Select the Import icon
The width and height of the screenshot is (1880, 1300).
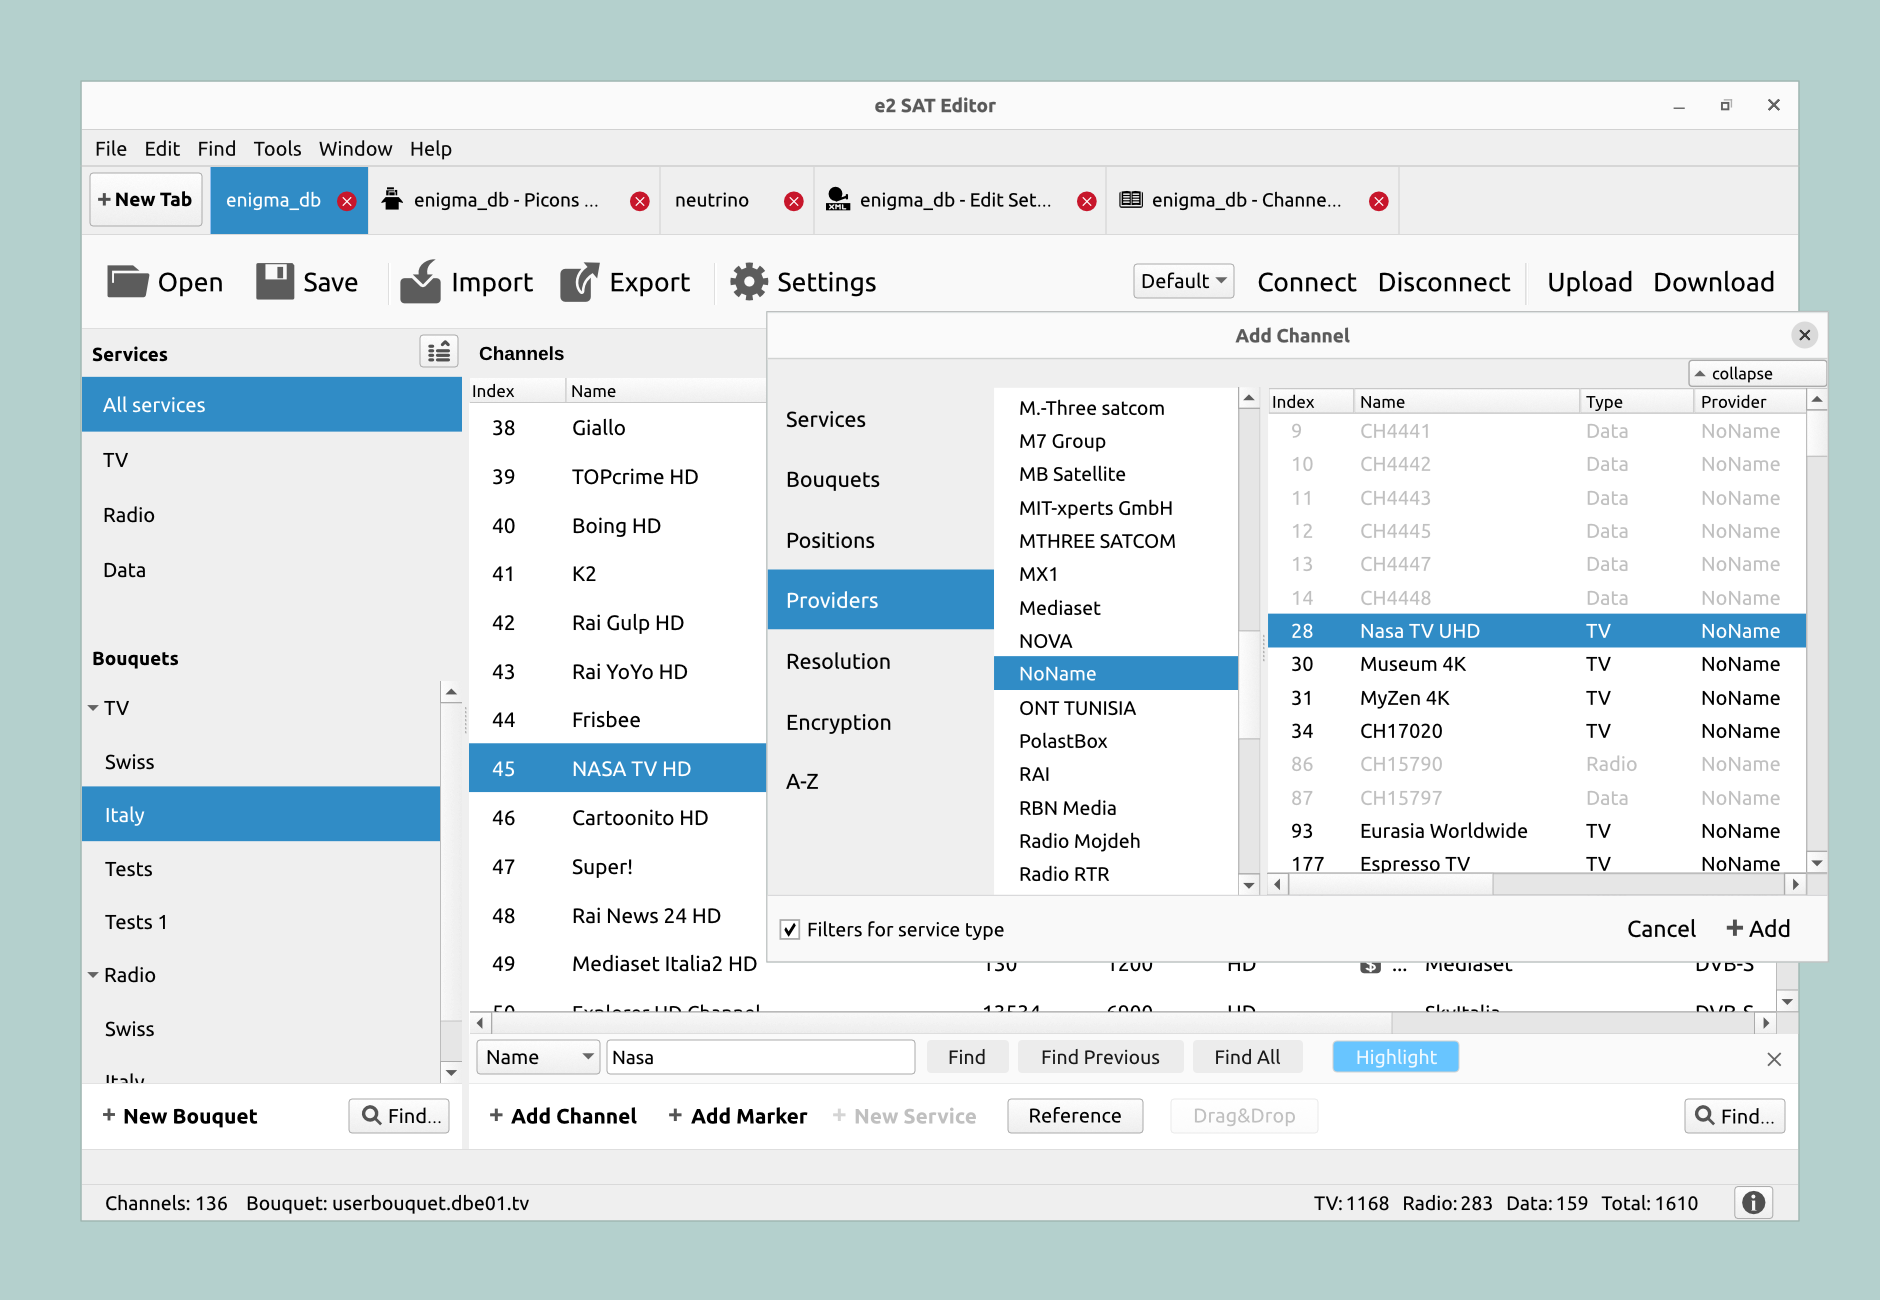tap(421, 281)
